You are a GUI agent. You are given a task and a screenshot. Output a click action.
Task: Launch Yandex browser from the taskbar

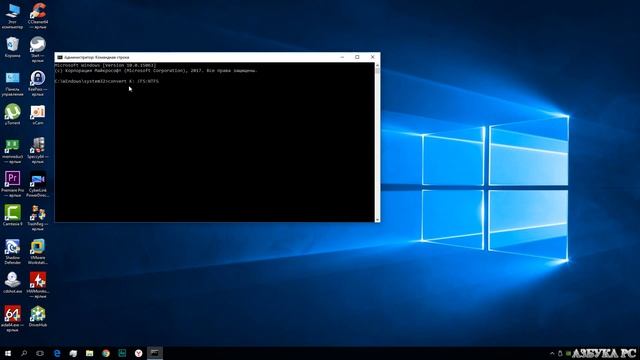[138, 353]
